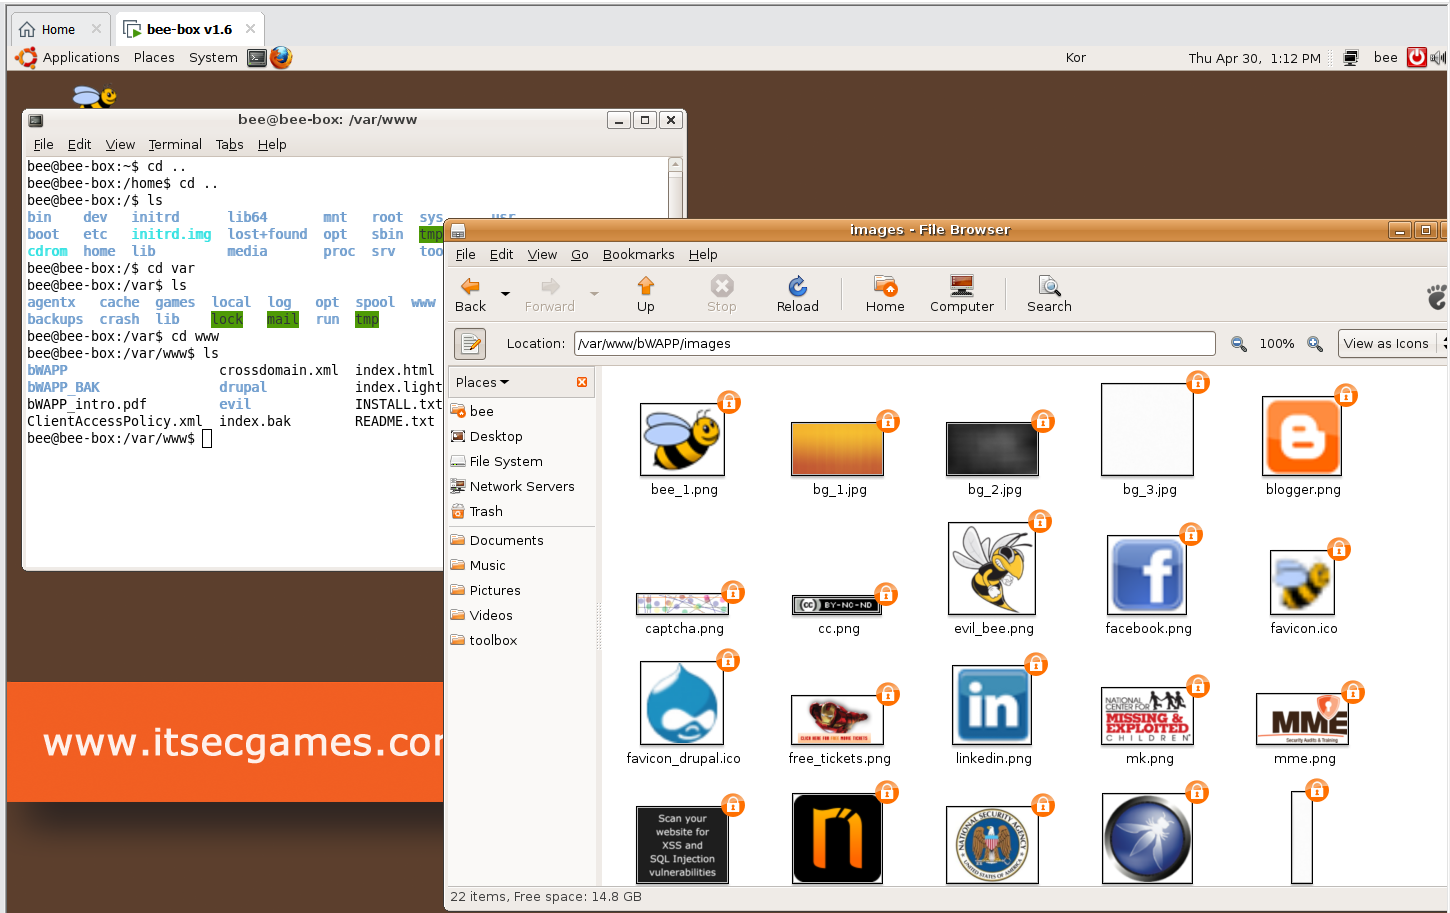Select the captcha.png file
1450x913 pixels.
click(684, 604)
